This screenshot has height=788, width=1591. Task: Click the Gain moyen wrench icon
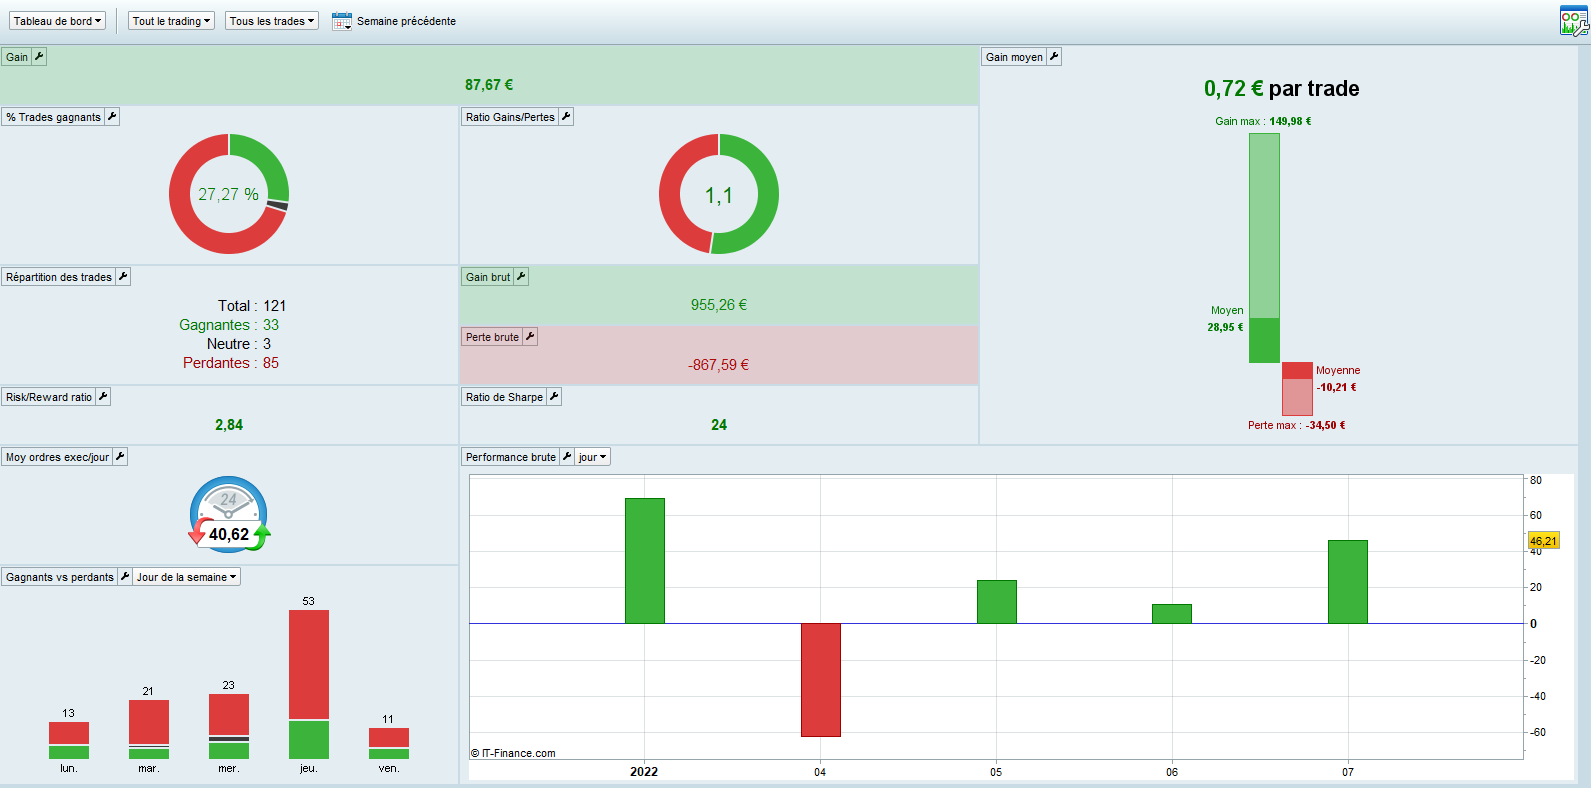click(x=1054, y=57)
